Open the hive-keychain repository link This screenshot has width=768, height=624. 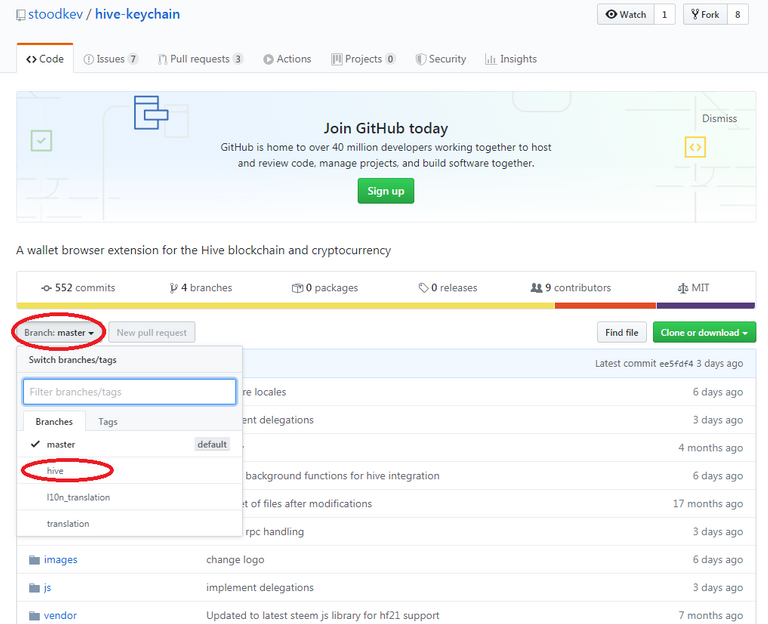click(137, 14)
